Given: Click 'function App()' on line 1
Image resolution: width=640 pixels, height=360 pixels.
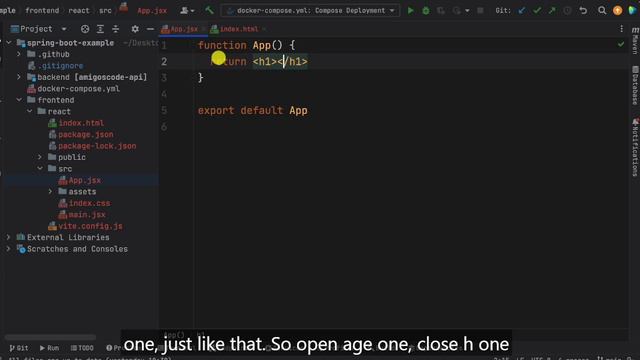Looking at the screenshot, I should [240, 45].
